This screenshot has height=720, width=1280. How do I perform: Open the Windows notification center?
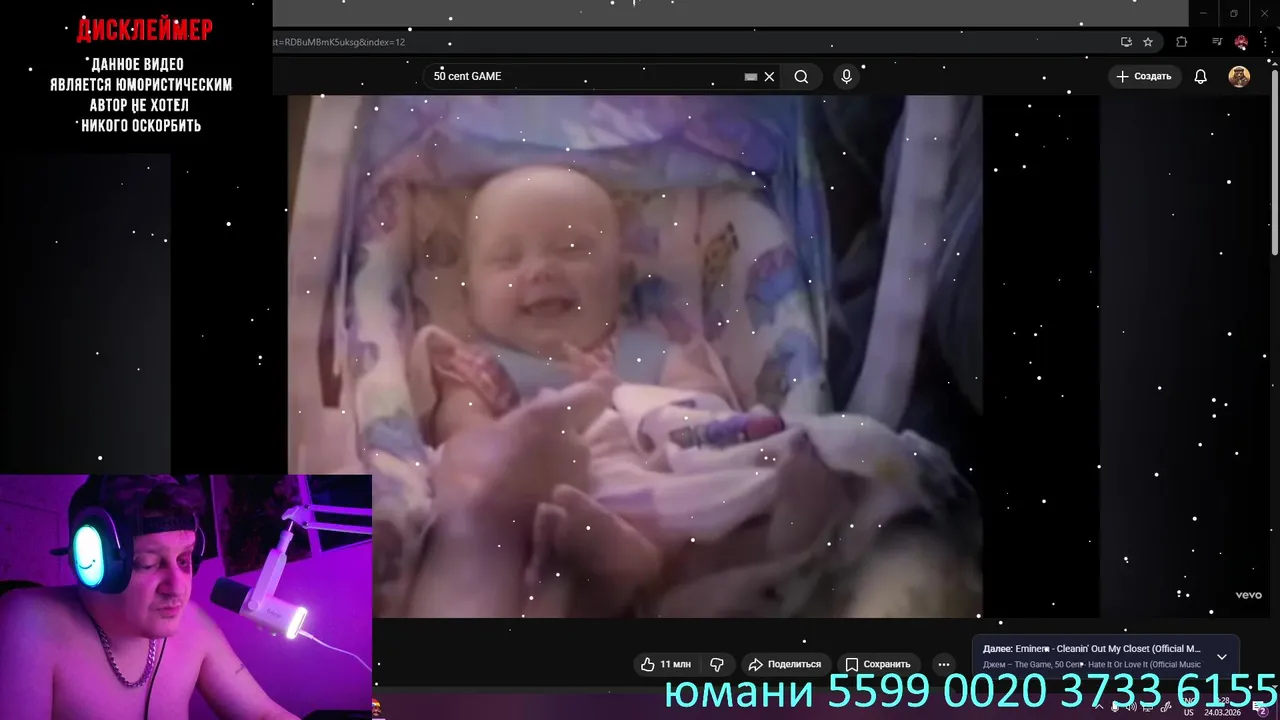click(1260, 707)
